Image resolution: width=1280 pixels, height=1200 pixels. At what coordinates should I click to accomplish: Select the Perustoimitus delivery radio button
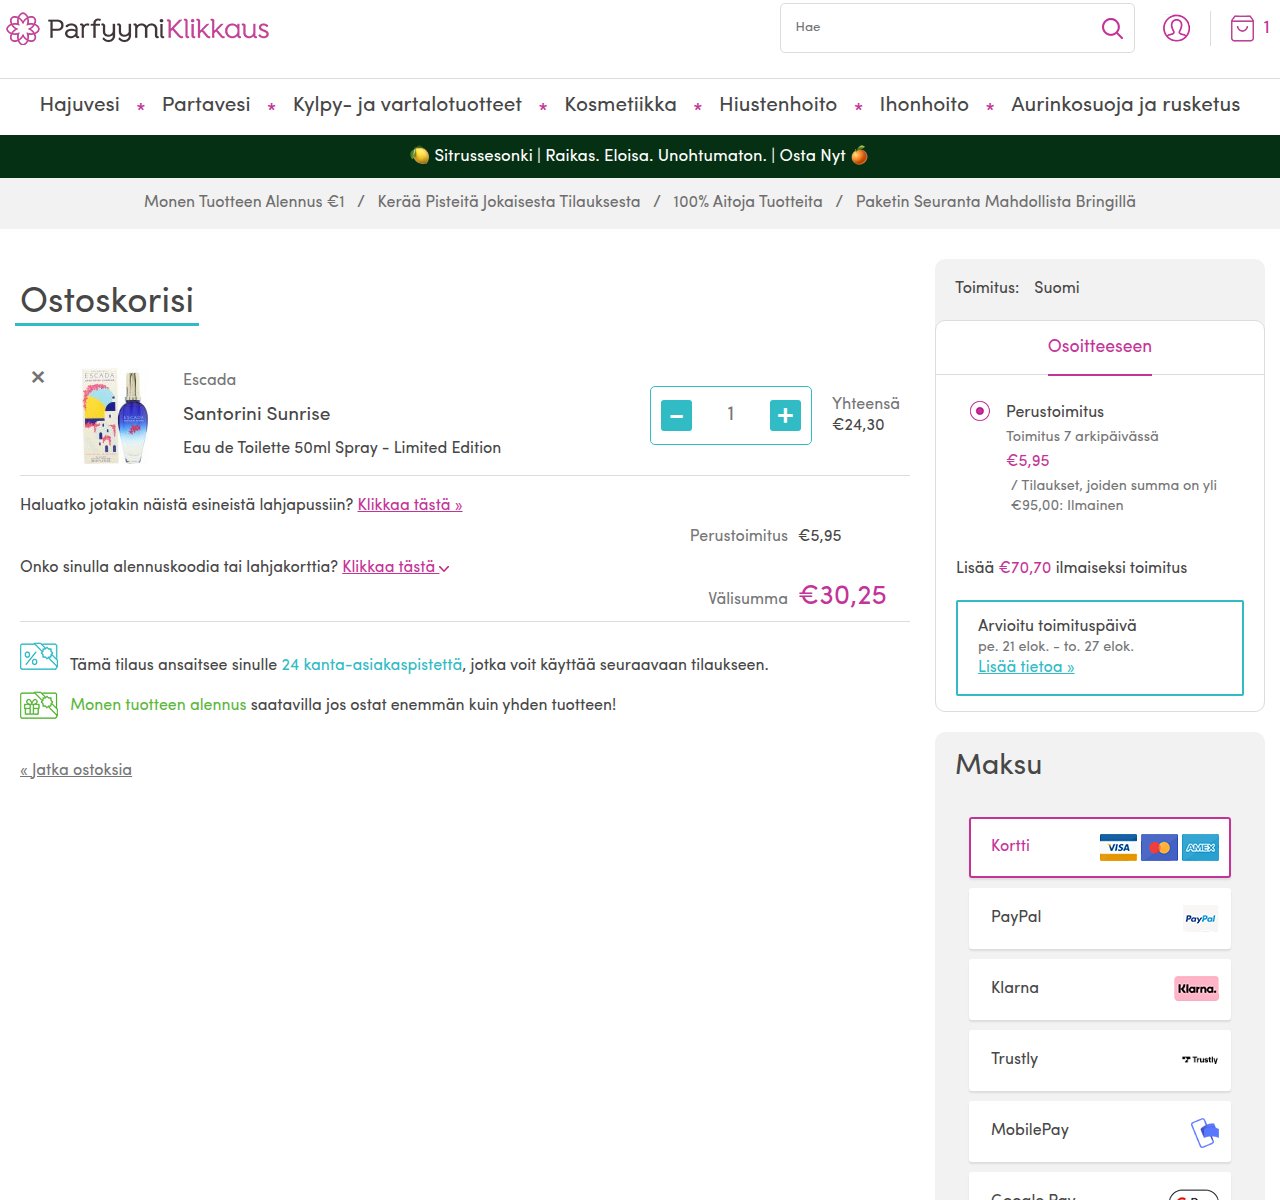tap(980, 411)
